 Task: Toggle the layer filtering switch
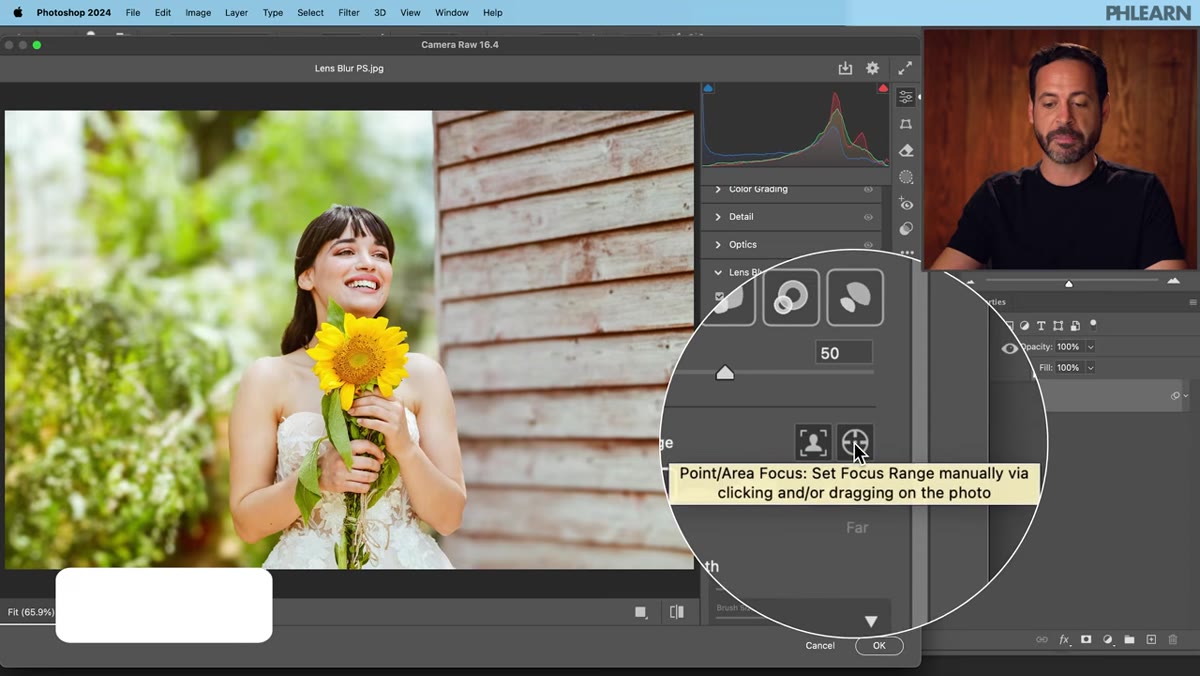click(x=1093, y=324)
